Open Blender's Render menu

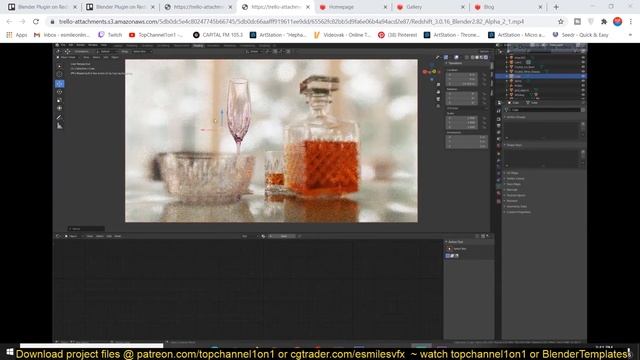coord(80,45)
